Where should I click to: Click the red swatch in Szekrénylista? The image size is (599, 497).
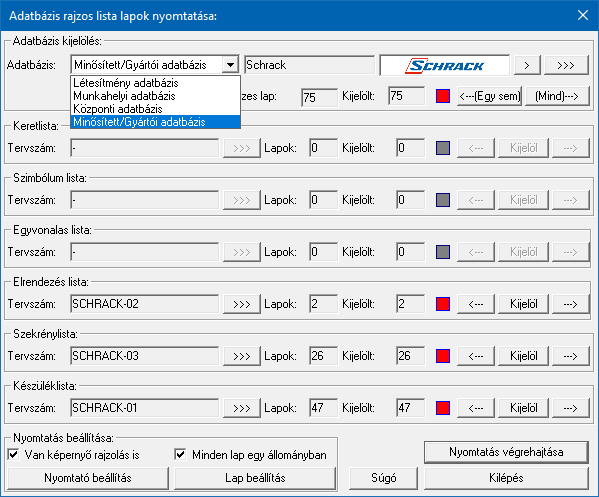(443, 356)
